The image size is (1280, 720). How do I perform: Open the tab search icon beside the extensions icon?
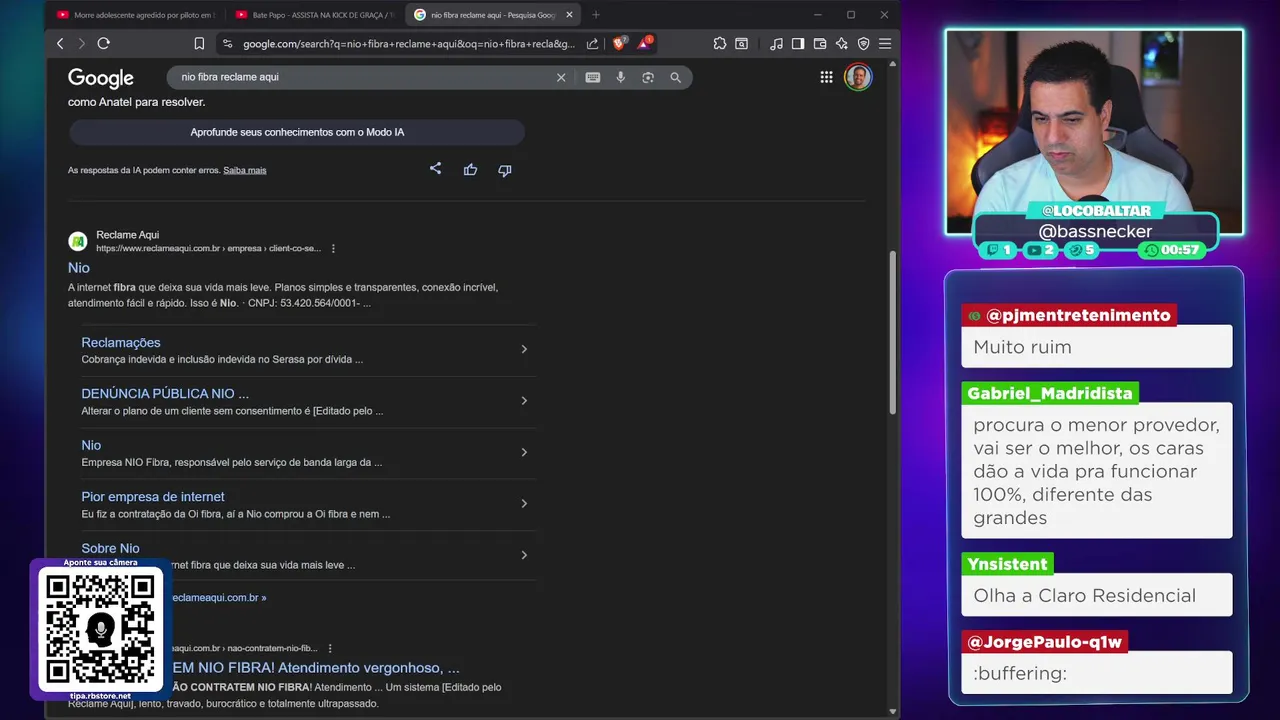coord(742,44)
